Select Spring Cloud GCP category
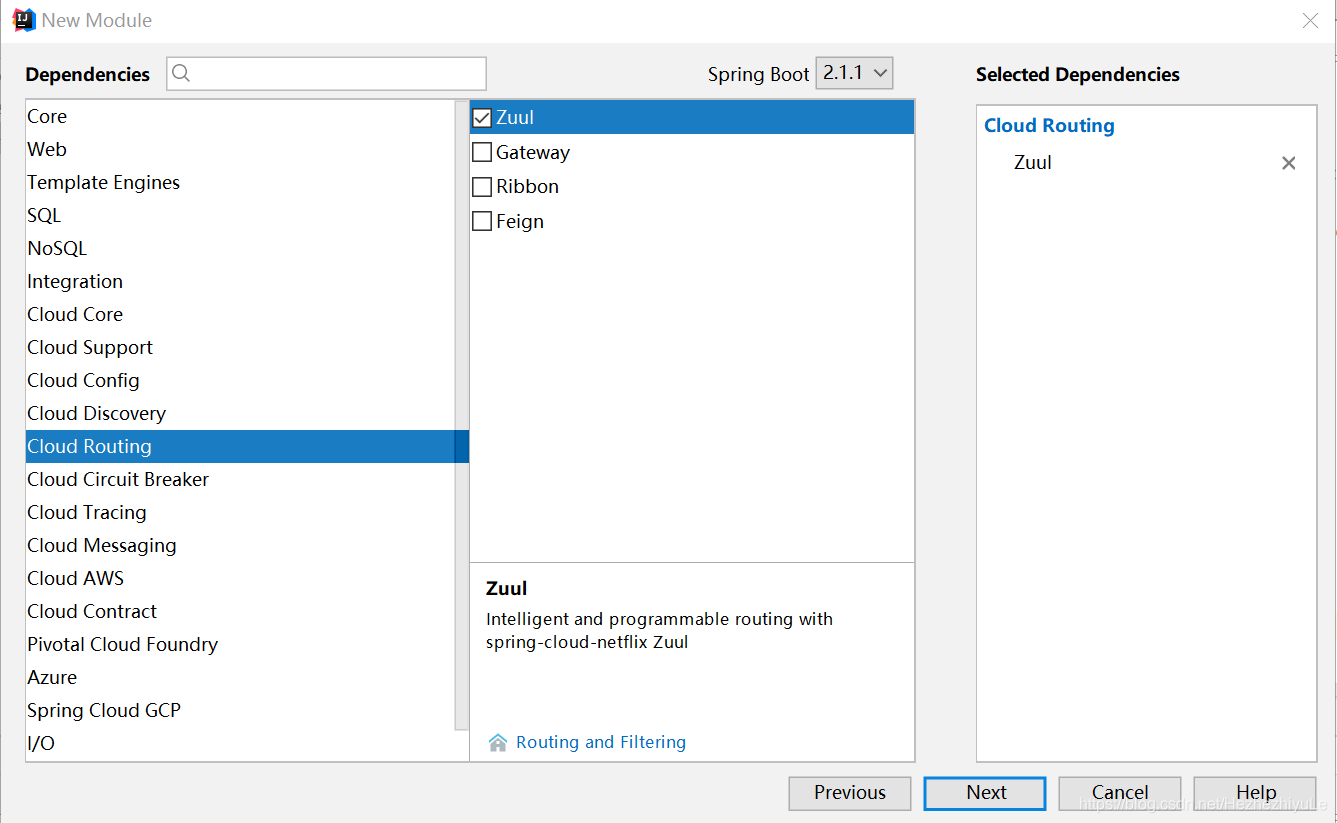Viewport: 1337px width, 823px height. pyautogui.click(x=240, y=711)
